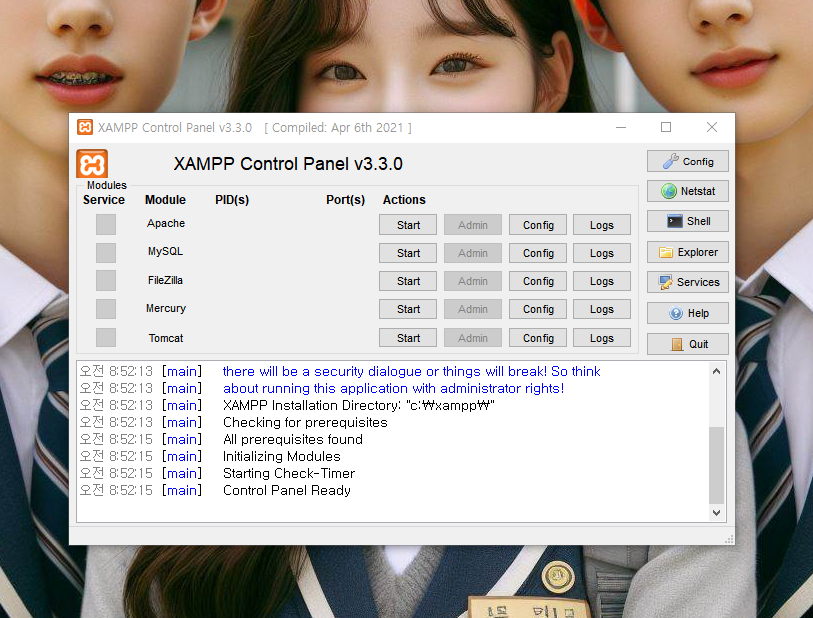Click the Mercury module name
This screenshot has width=813, height=618.
166,308
